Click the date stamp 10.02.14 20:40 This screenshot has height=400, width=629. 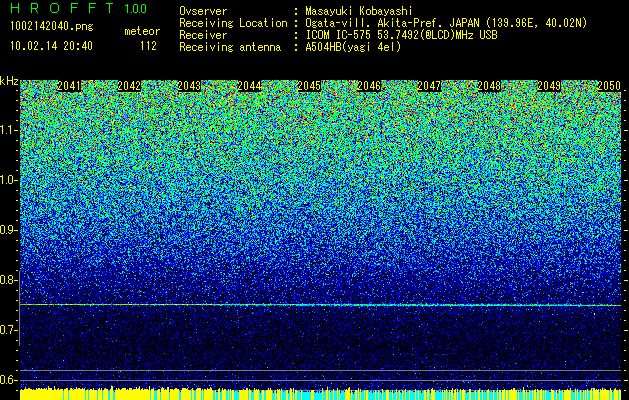51,46
